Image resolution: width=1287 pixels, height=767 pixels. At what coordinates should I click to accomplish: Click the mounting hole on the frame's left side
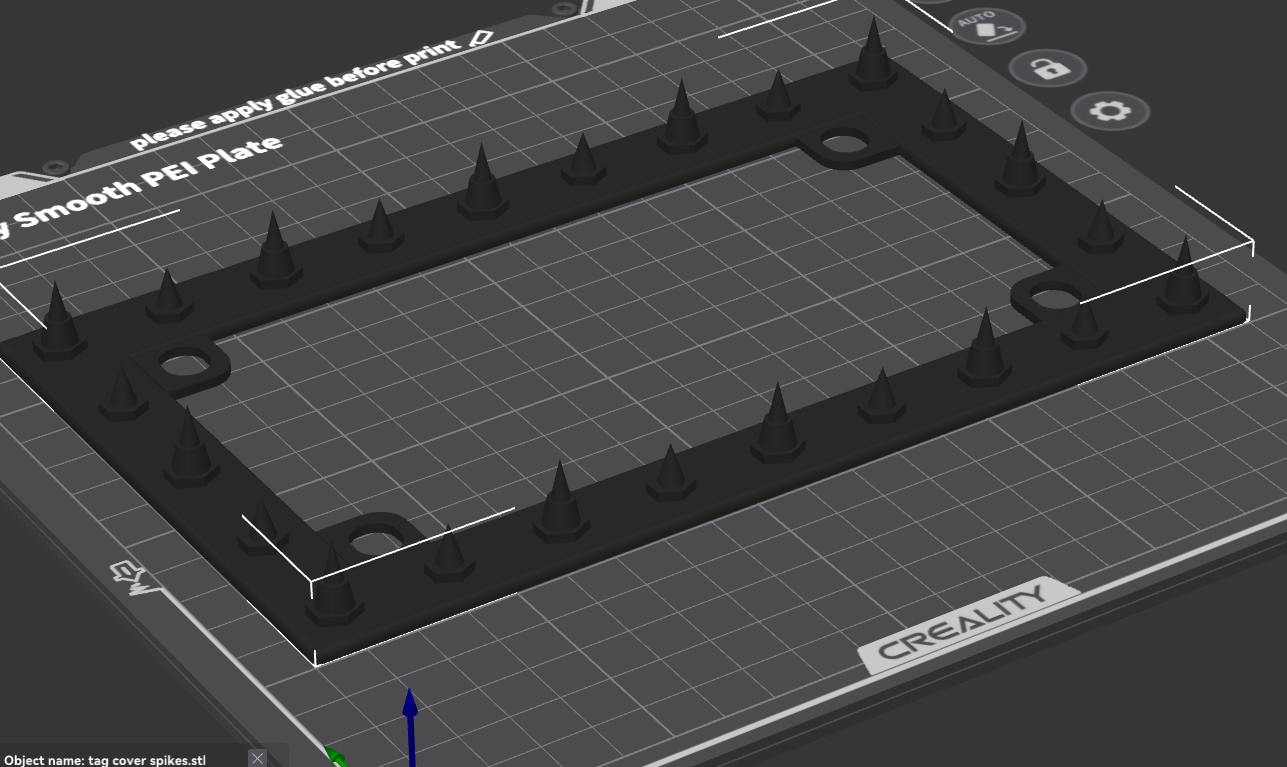(x=183, y=363)
